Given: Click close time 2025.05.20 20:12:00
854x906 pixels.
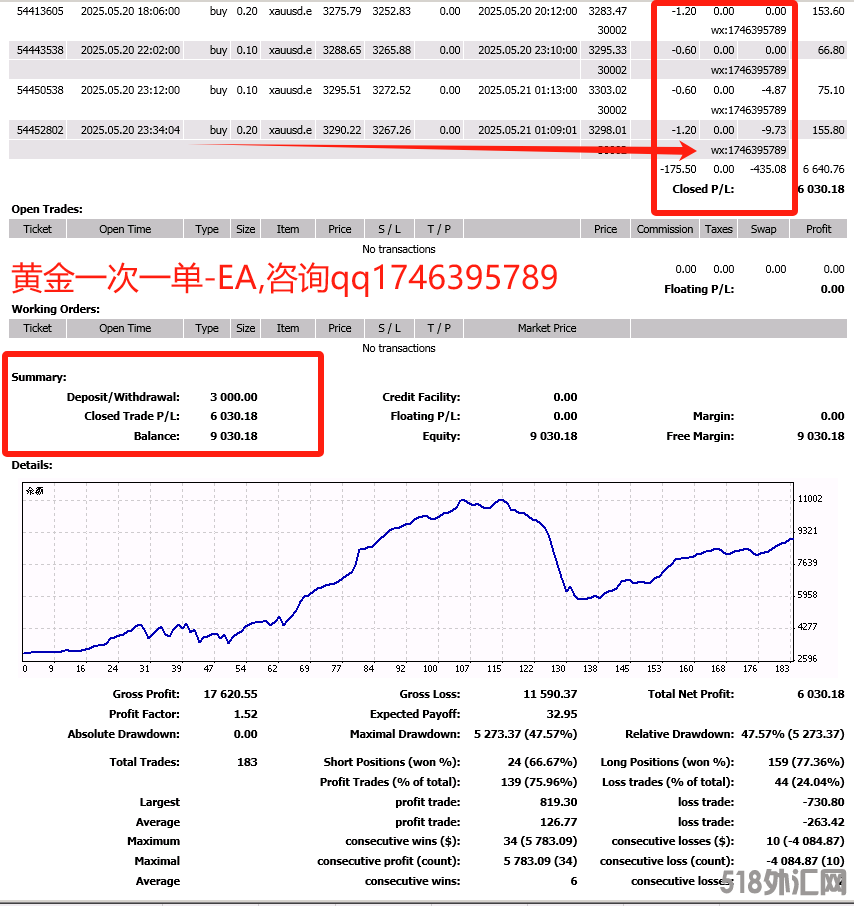Looking at the screenshot, I should 528,11.
